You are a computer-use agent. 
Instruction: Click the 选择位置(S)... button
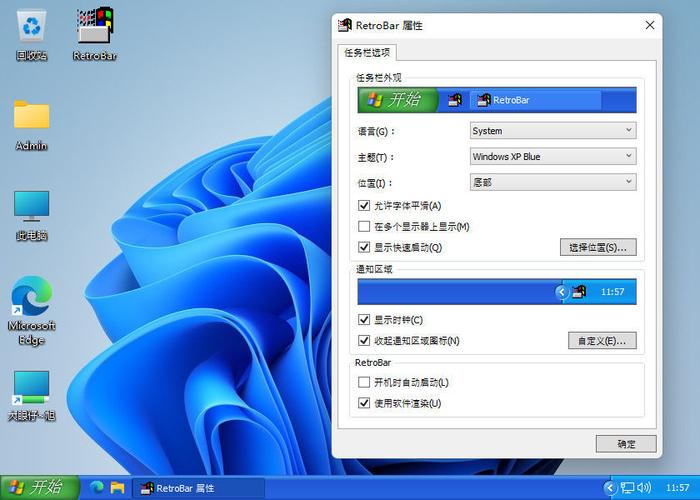point(598,247)
